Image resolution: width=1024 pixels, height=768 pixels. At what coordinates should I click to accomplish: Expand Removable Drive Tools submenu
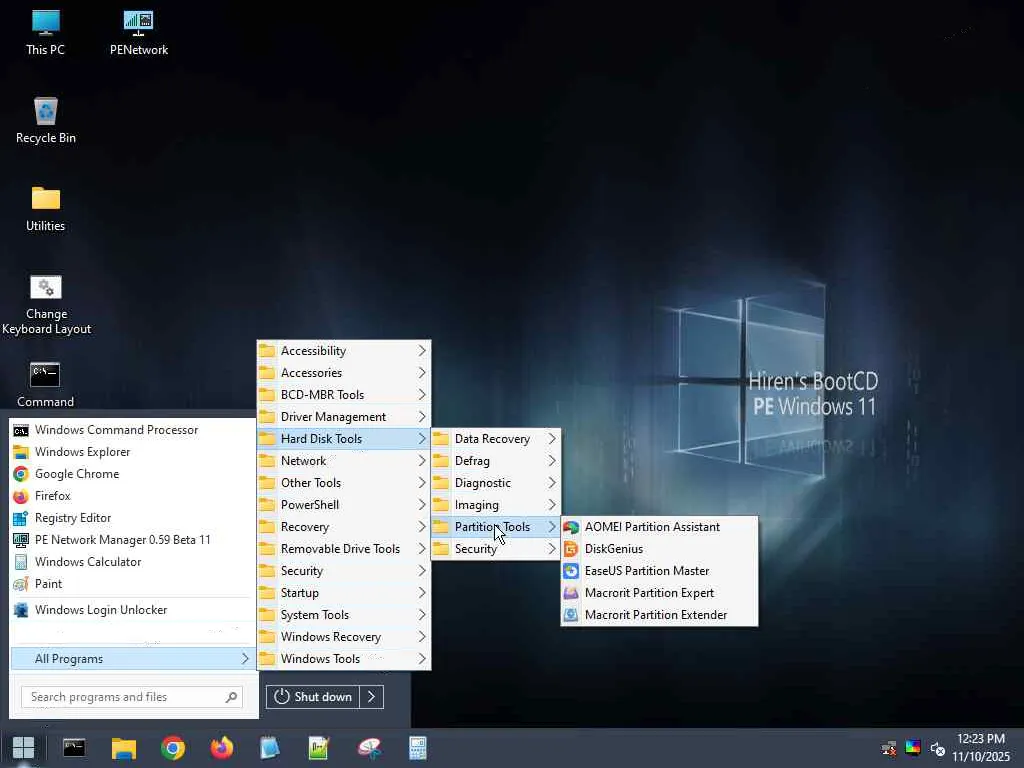tap(344, 549)
